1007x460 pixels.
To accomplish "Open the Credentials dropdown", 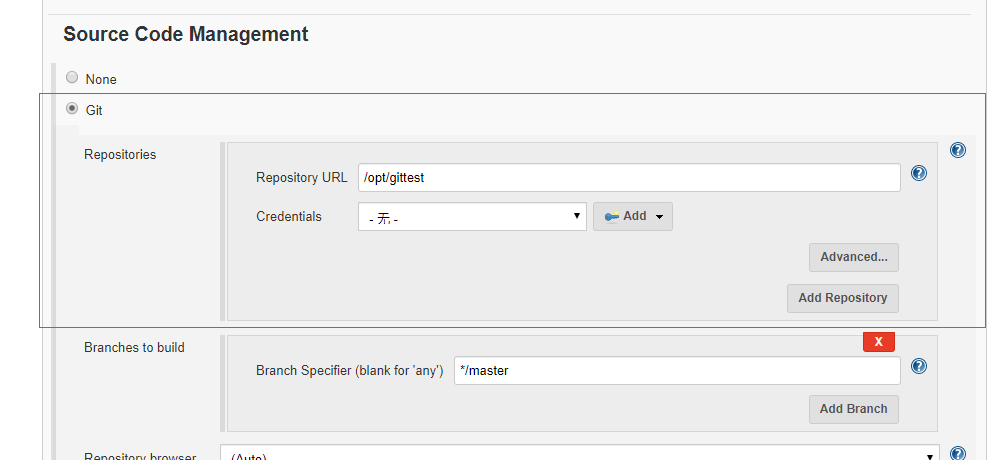I will [472, 216].
